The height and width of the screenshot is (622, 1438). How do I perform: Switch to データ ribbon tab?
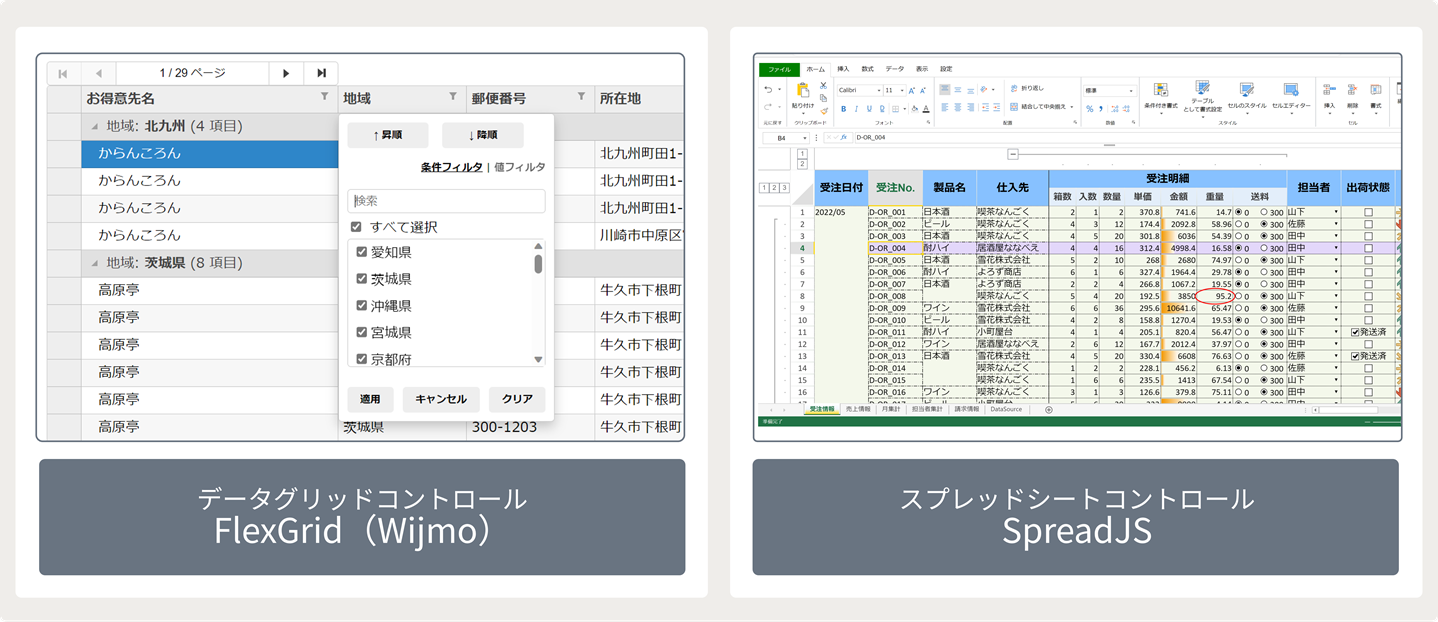[x=894, y=69]
